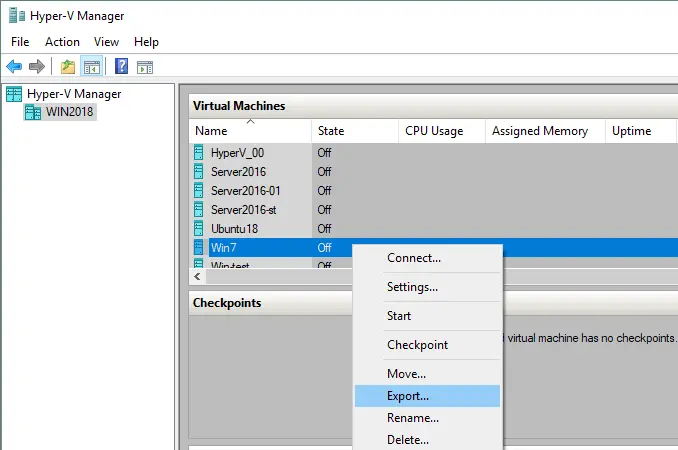This screenshot has height=450, width=678.
Task: Select Hyper-V Manager root in tree
Action: (x=74, y=94)
